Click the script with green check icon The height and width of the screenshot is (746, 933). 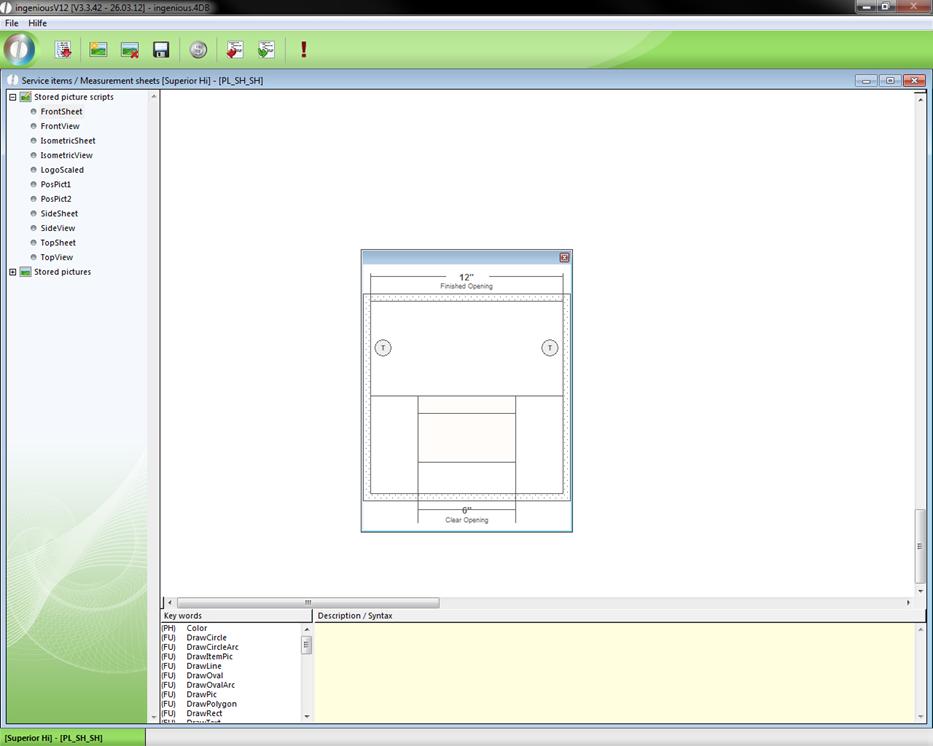[x=266, y=49]
